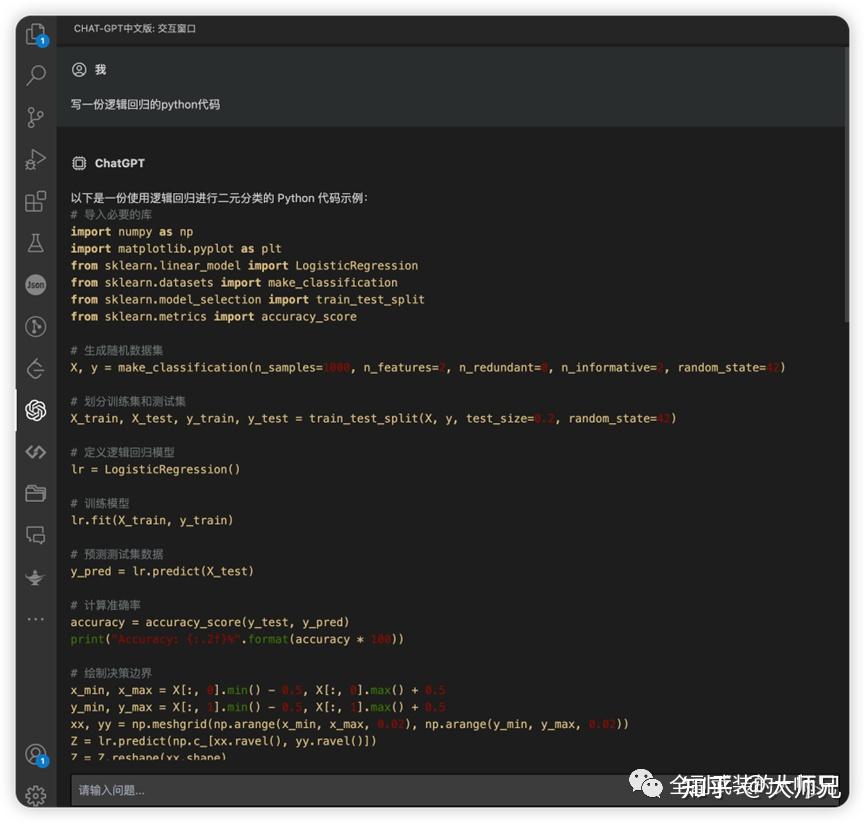Open Run and Debug view

tap(36, 159)
